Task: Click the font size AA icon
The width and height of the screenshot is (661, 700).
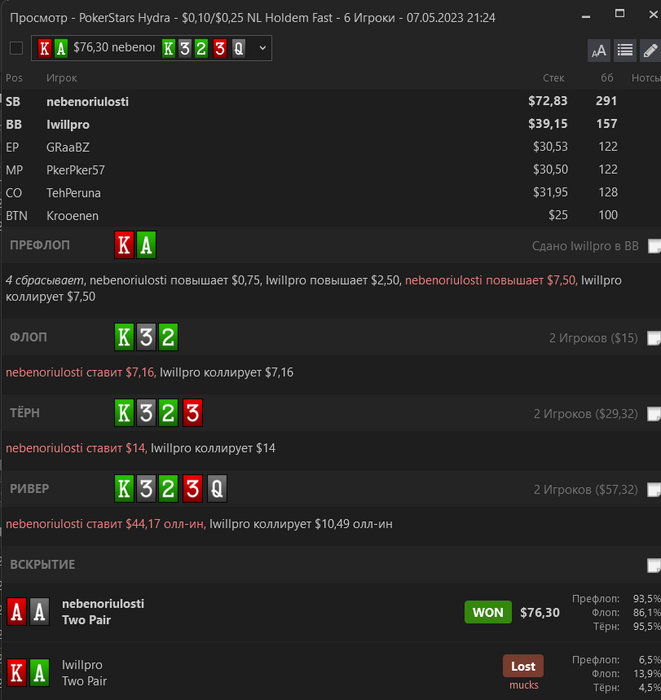Action: point(599,50)
